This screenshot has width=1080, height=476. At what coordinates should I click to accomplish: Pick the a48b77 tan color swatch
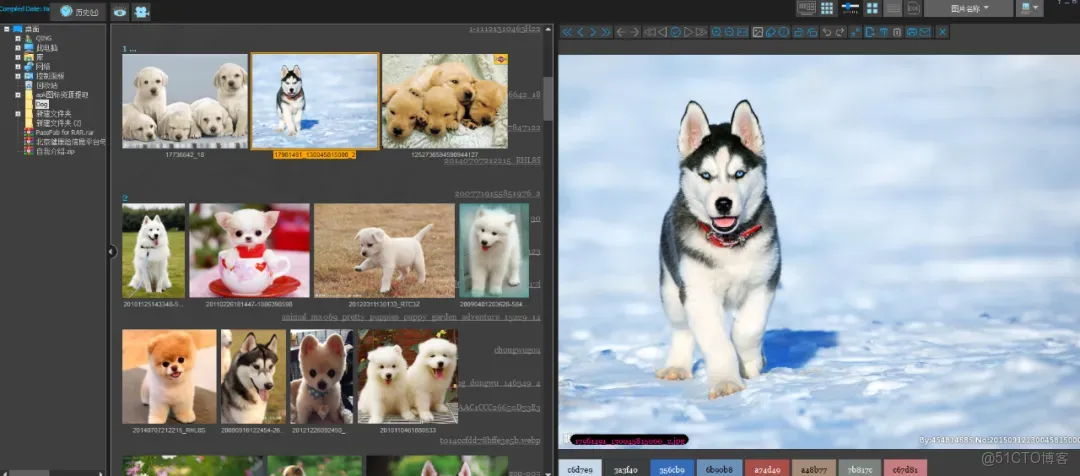pyautogui.click(x=813, y=469)
